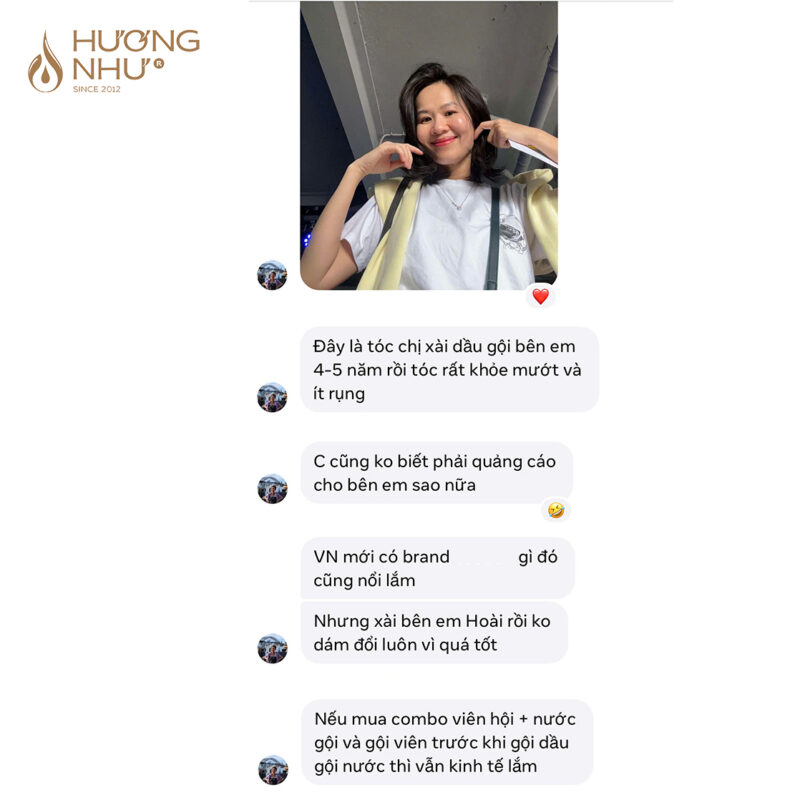Click the "Nếu mua combo viên hội" message

[446, 742]
